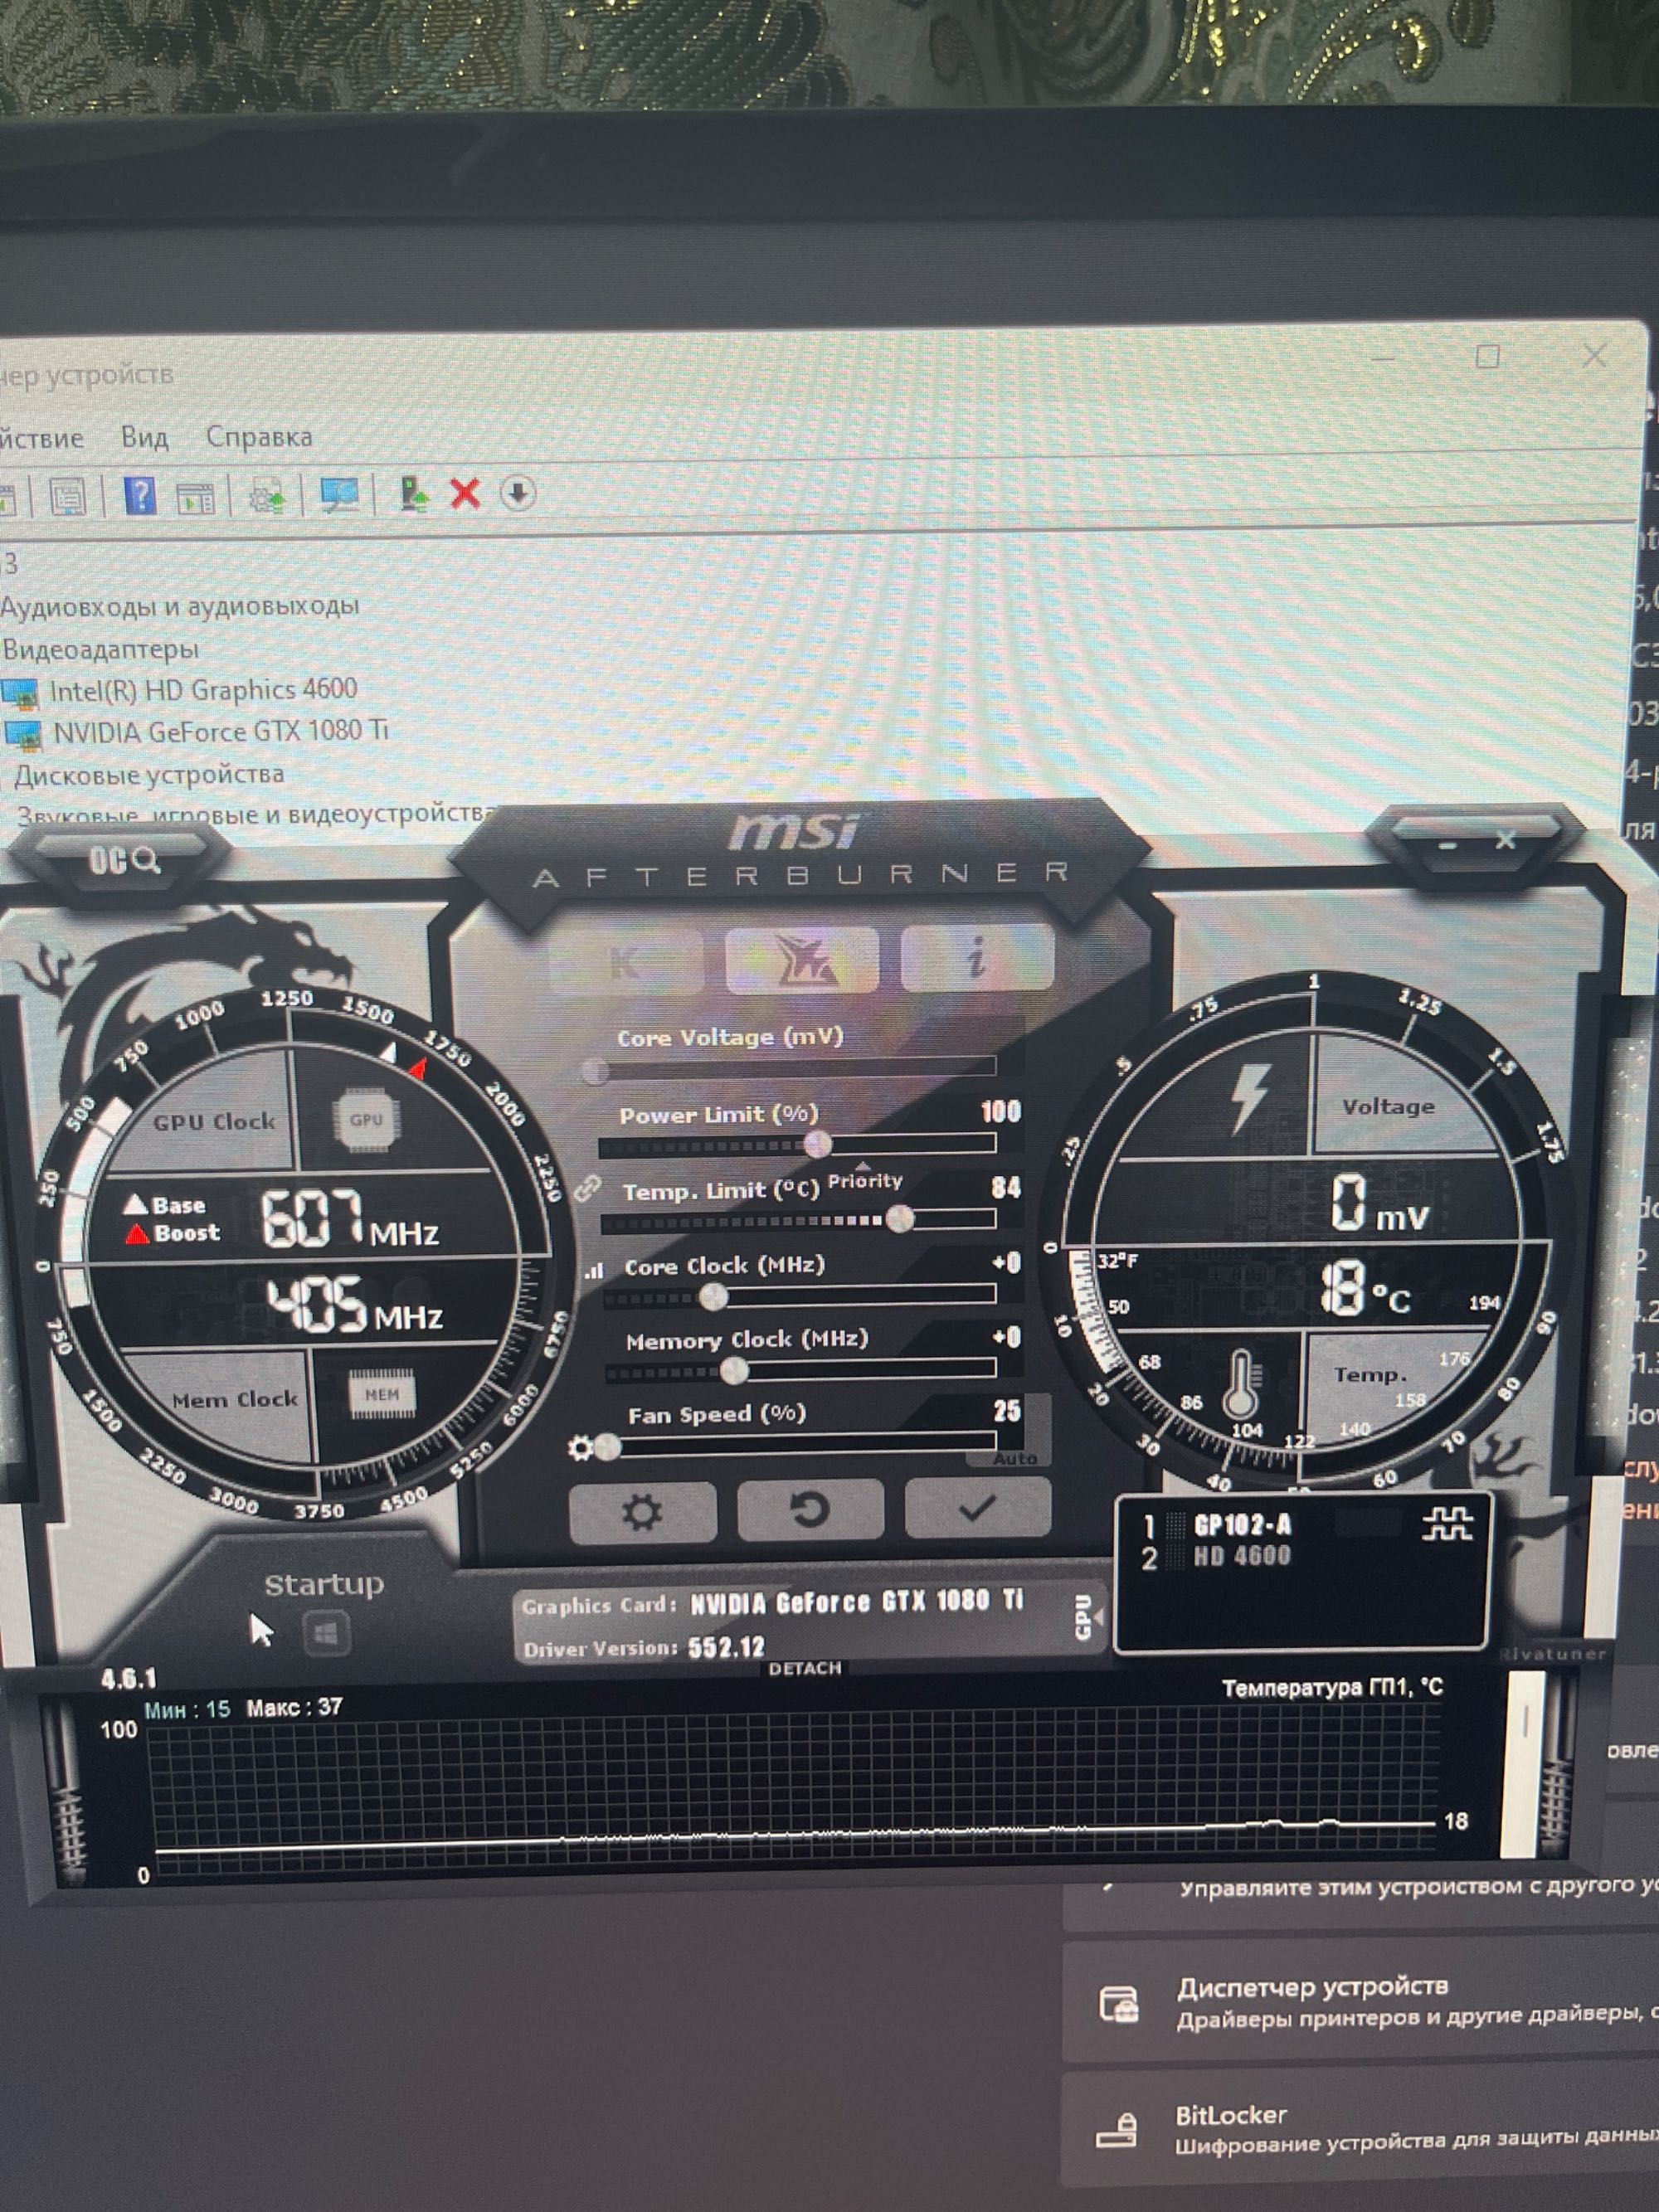Click the update driver green-arrow toolbar icon
The height and width of the screenshot is (2212, 1659).
pos(413,493)
